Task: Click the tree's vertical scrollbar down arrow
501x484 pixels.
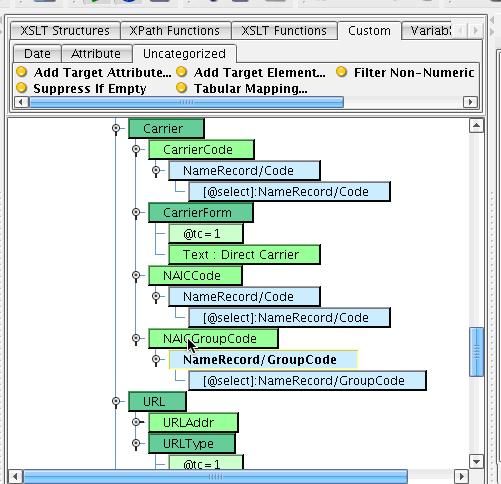Action: click(476, 462)
